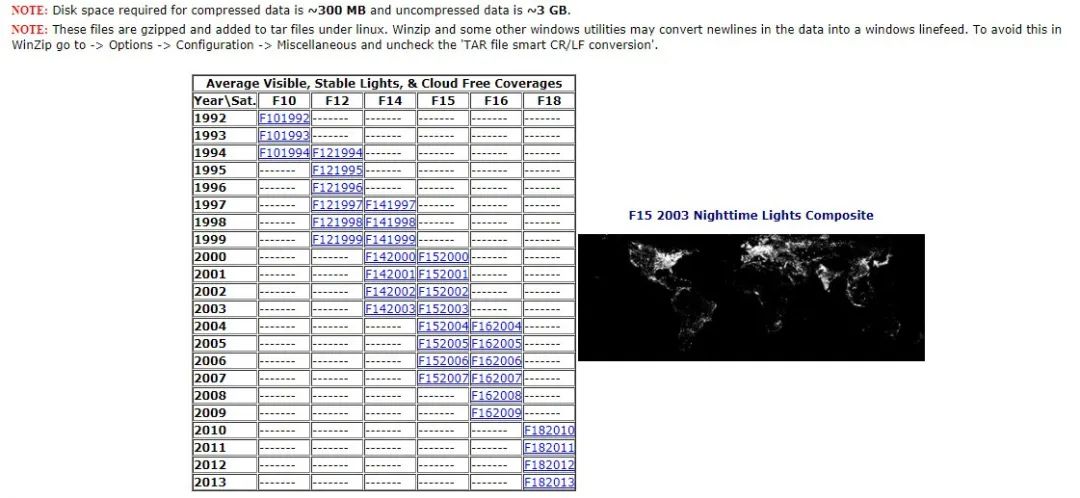Open the F152001 download link
This screenshot has height=498, width=1080.
point(444,274)
